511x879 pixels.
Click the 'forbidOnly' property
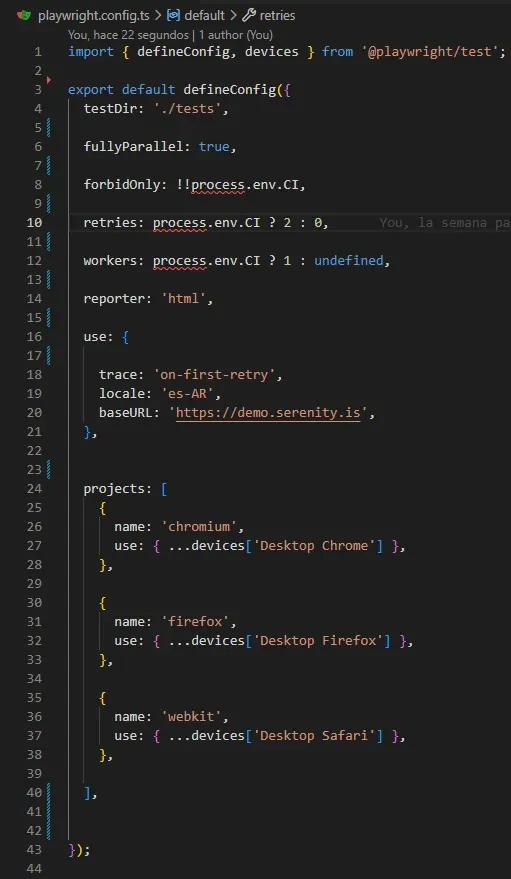pyautogui.click(x=122, y=185)
